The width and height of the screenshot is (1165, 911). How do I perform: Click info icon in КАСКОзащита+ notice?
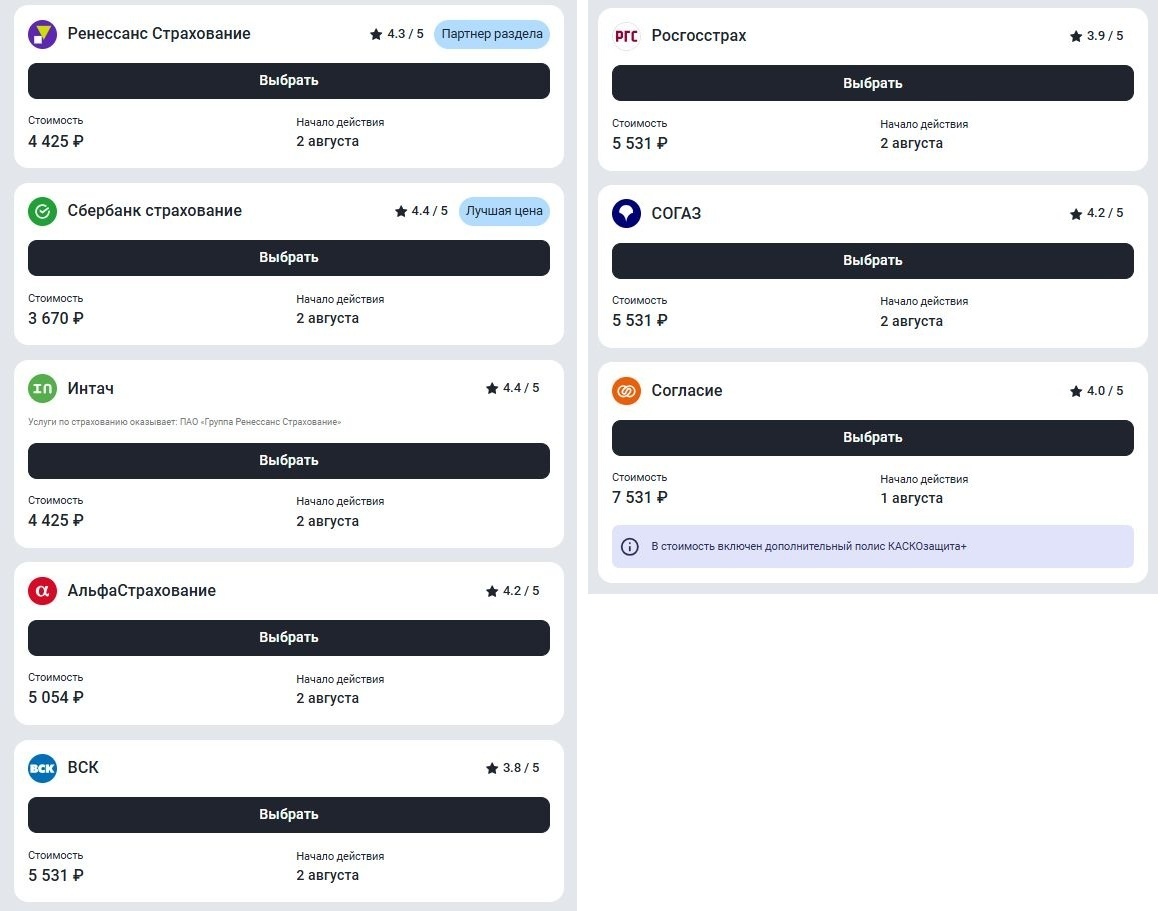[630, 547]
